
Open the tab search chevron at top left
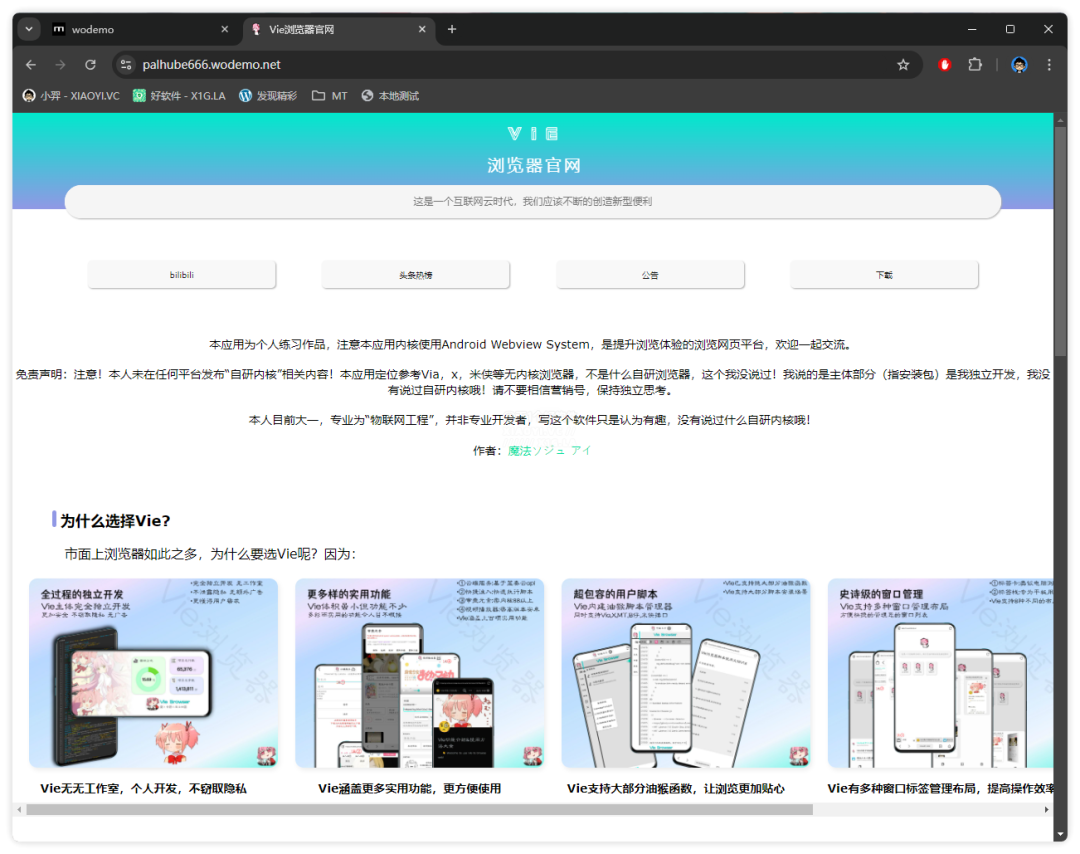coord(28,29)
